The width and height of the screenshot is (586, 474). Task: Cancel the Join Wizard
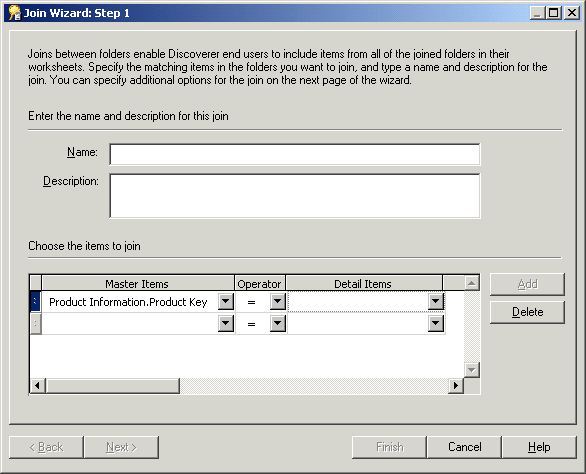click(x=464, y=447)
